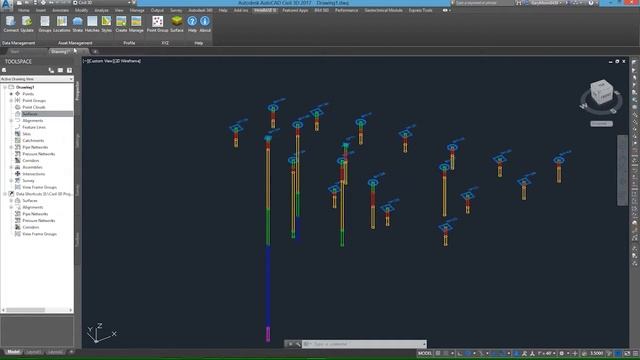This screenshot has width=640, height=360.
Task: Open the Home ribbon tab
Action: point(23,10)
